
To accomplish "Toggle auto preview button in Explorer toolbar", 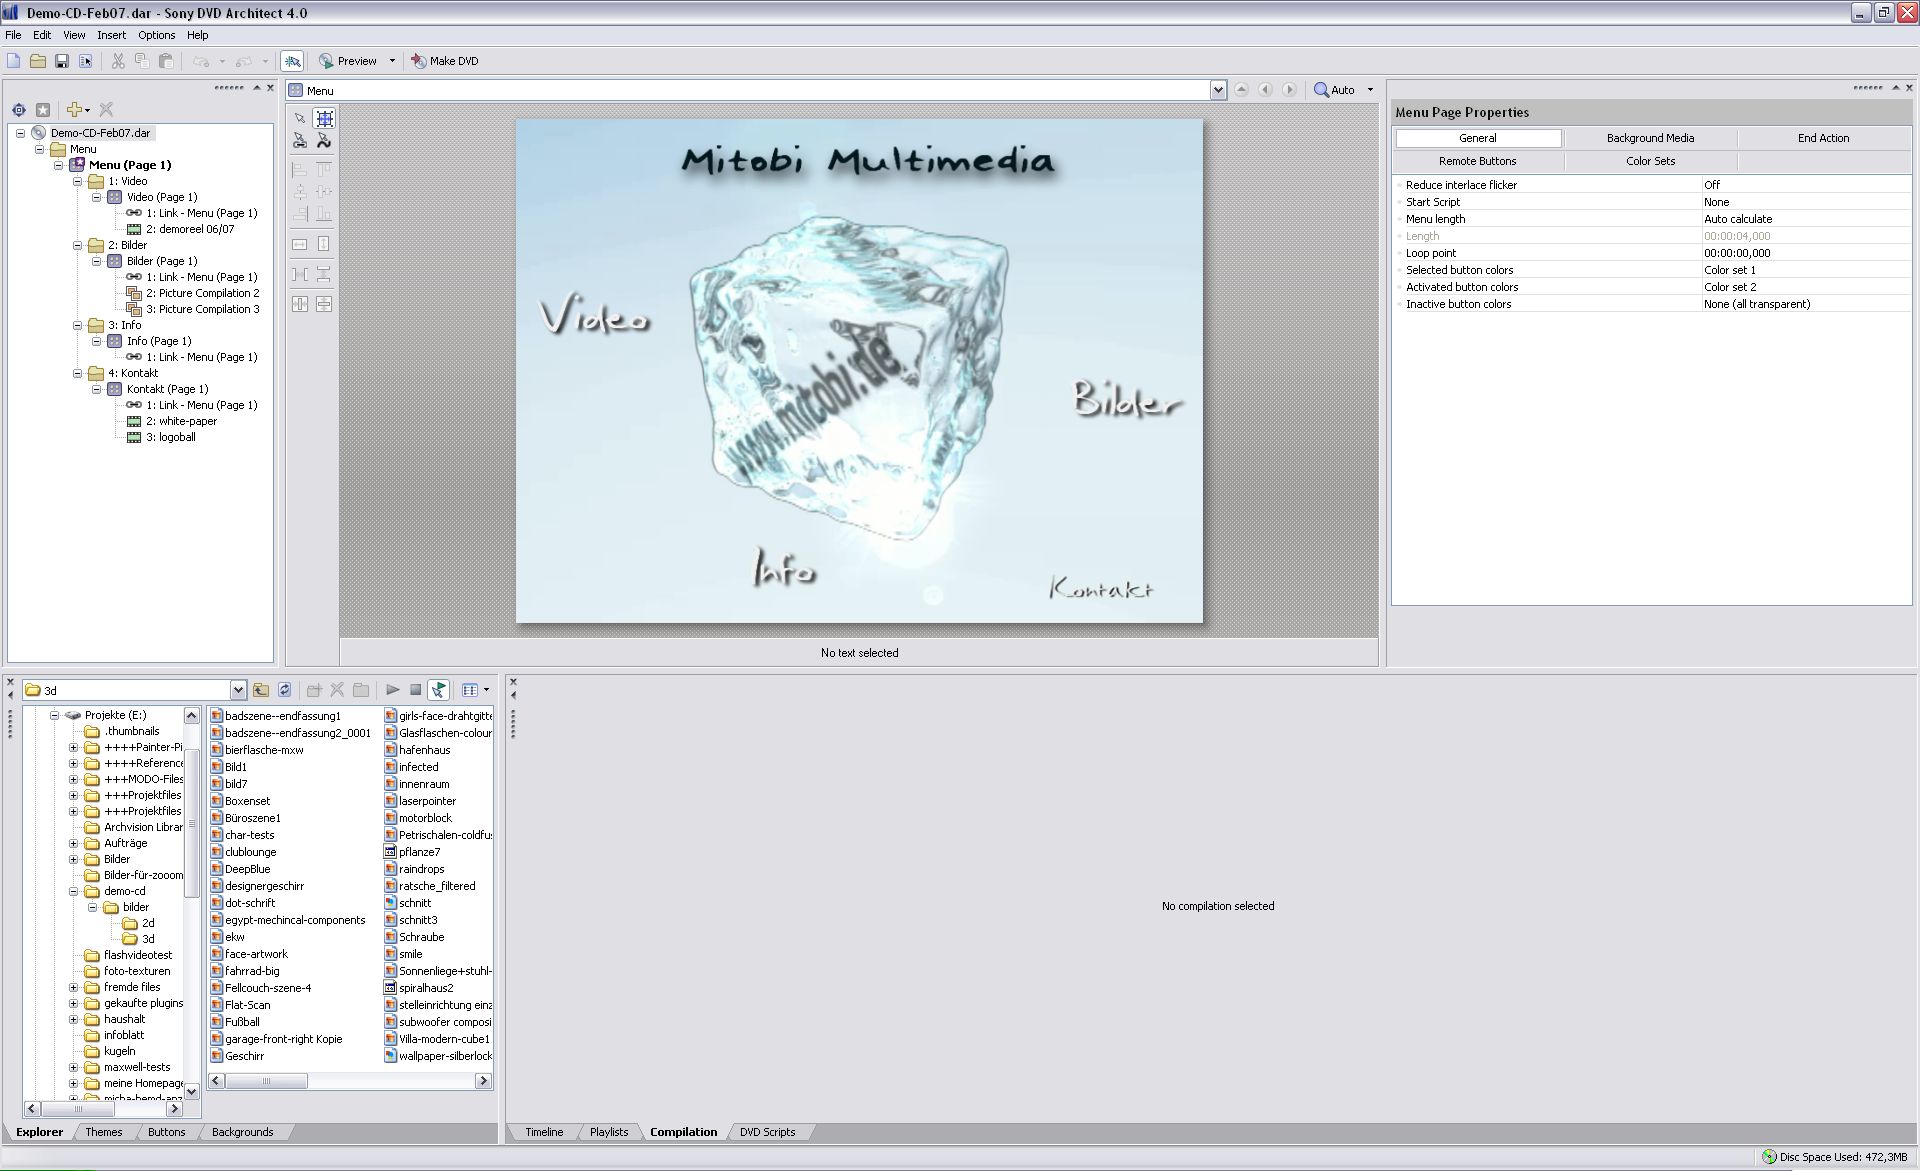I will click(439, 690).
